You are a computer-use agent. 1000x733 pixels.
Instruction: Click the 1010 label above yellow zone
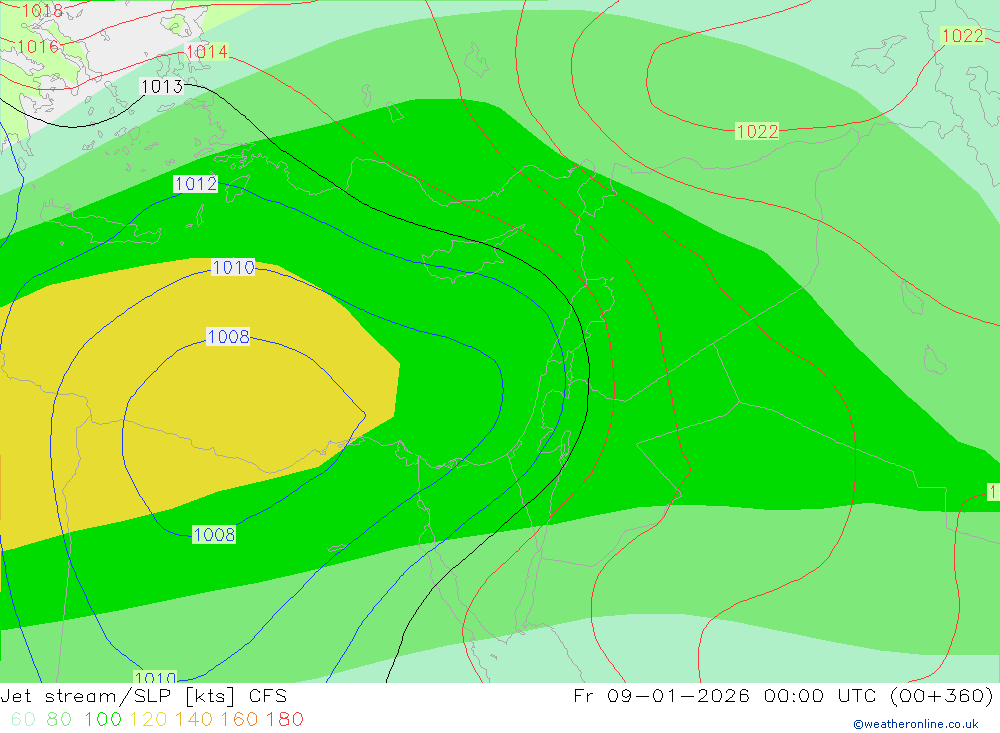pyautogui.click(x=233, y=268)
